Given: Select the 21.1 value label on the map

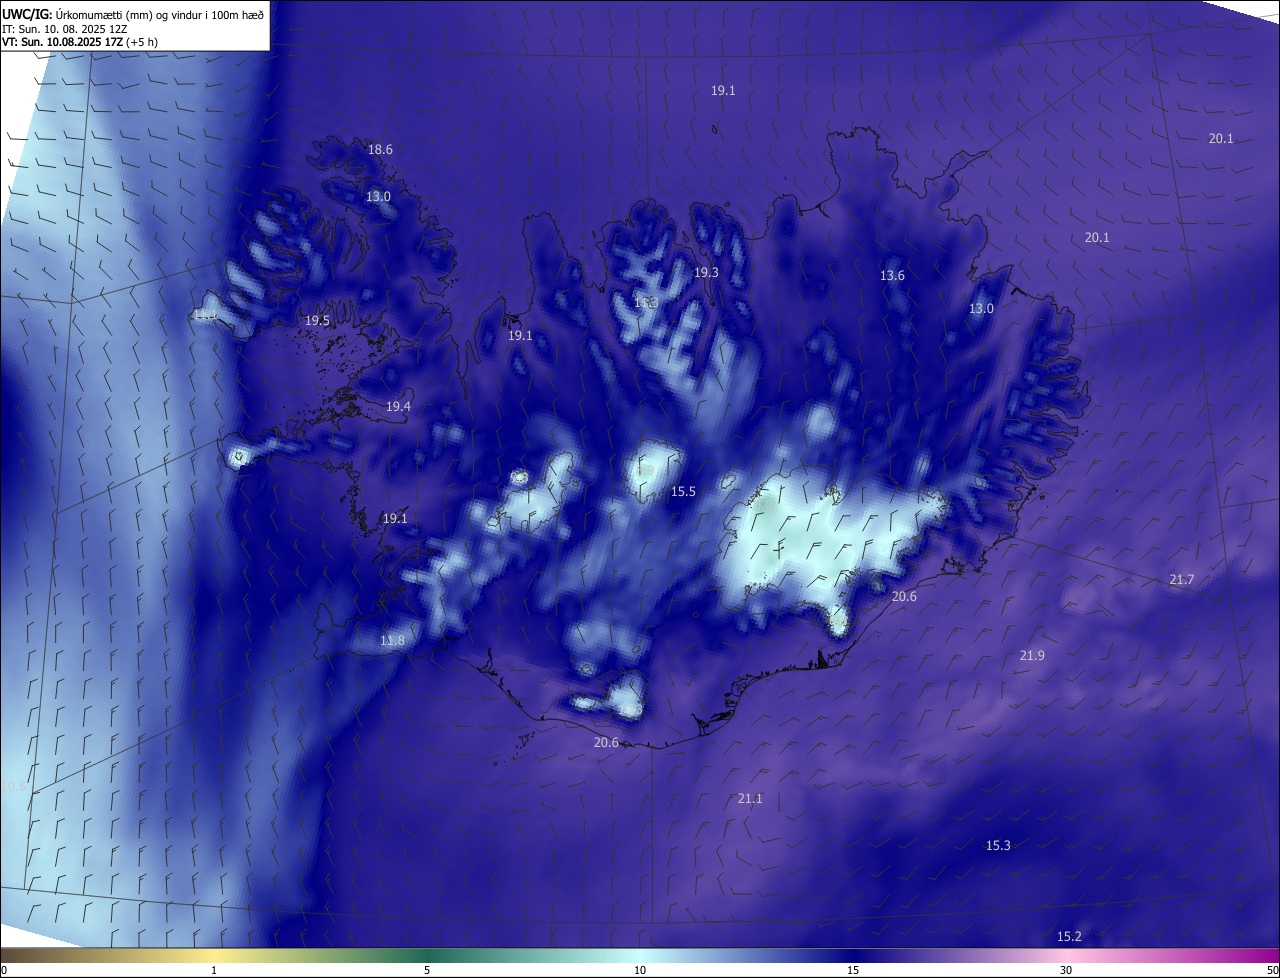Looking at the screenshot, I should (750, 799).
